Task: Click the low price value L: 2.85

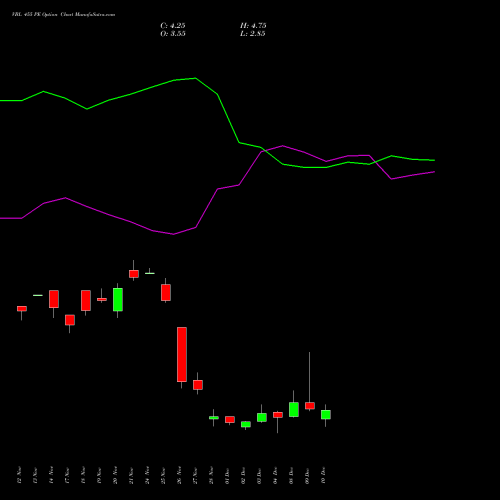Action: (253, 34)
